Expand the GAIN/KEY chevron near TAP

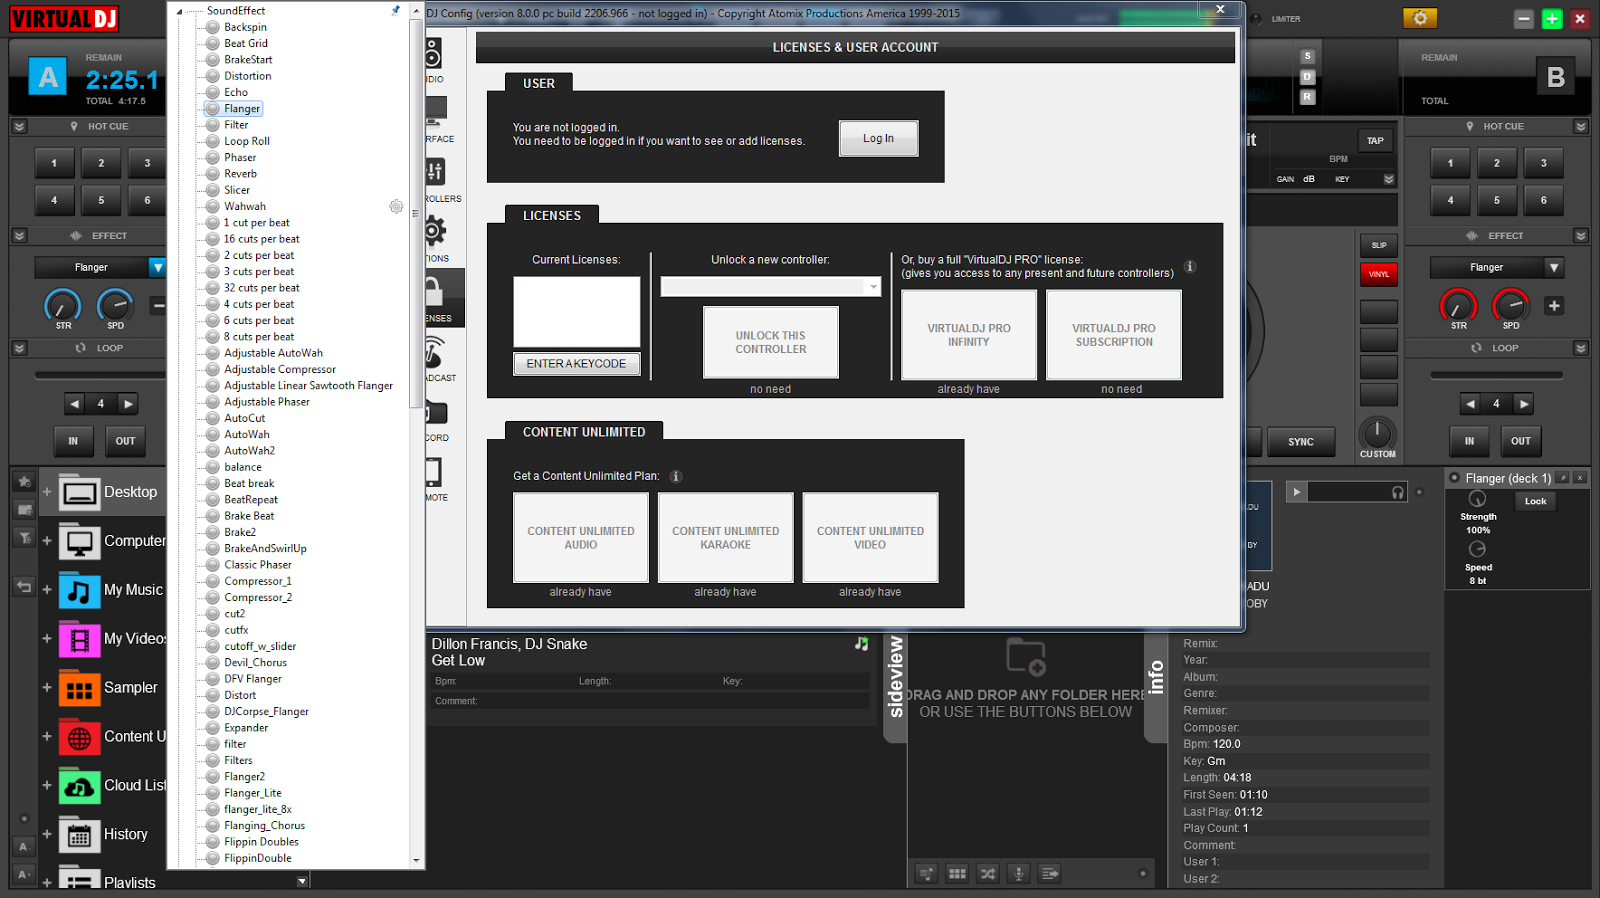[1388, 180]
